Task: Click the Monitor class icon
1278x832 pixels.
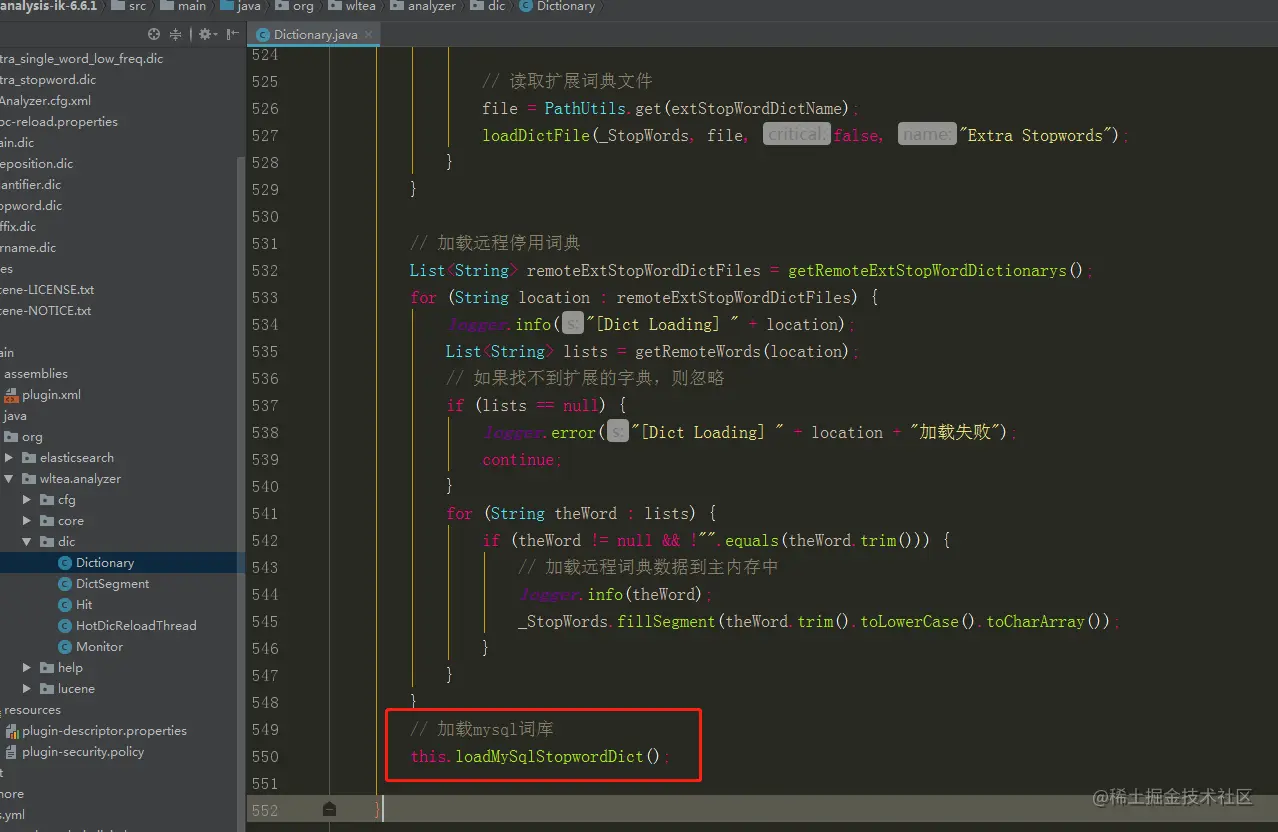Action: [65, 647]
